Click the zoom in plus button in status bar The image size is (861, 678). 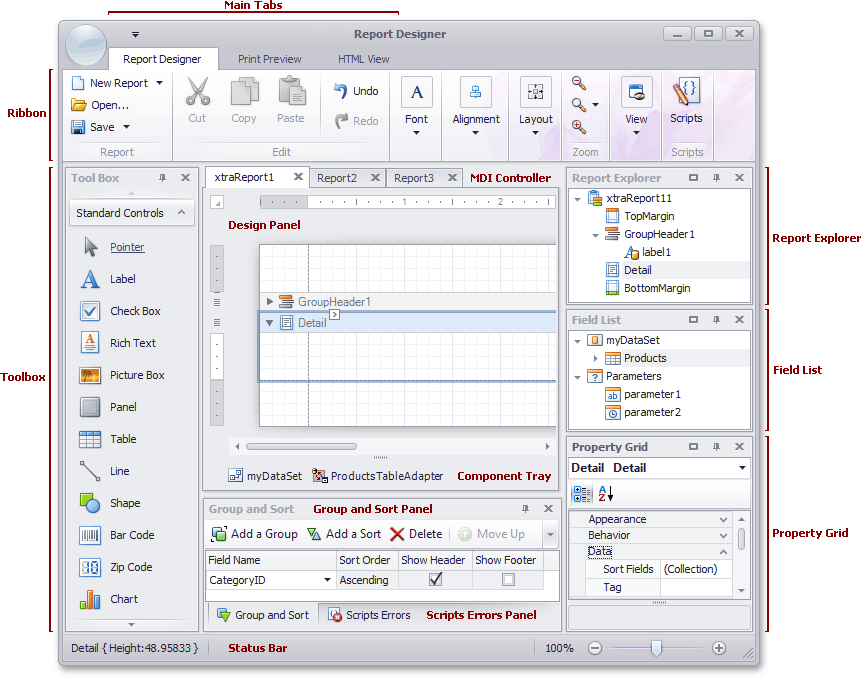719,648
